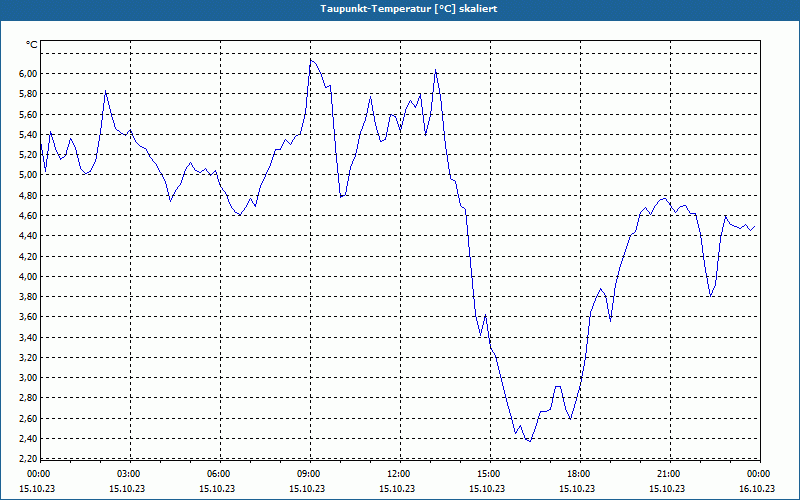The width and height of the screenshot is (800, 500).
Task: Click the 16.10.23 date label
Action: [x=757, y=488]
